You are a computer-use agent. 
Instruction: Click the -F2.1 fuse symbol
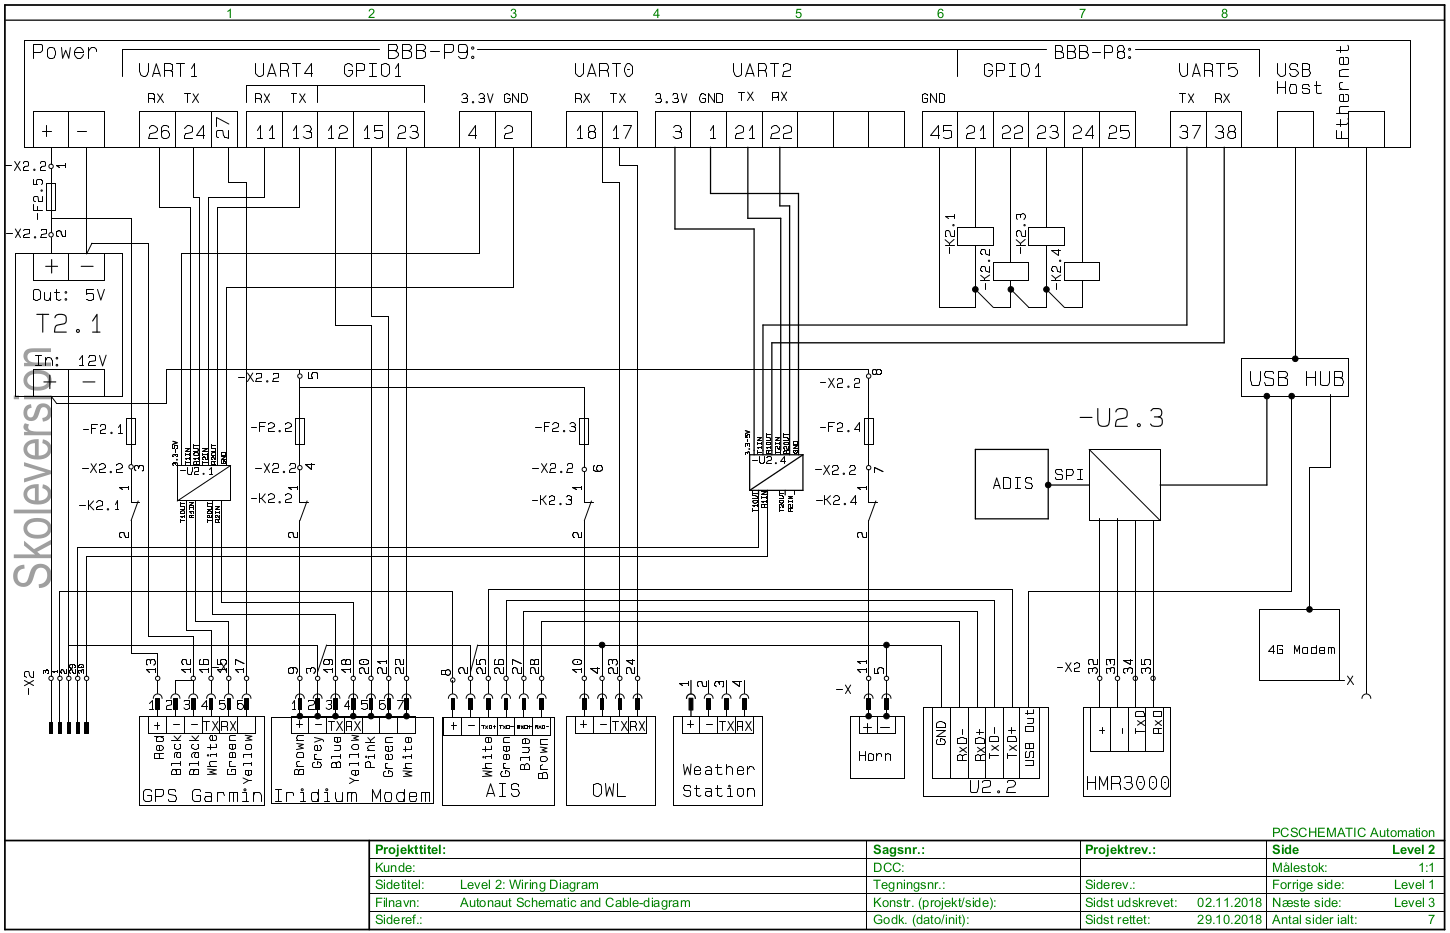131,431
